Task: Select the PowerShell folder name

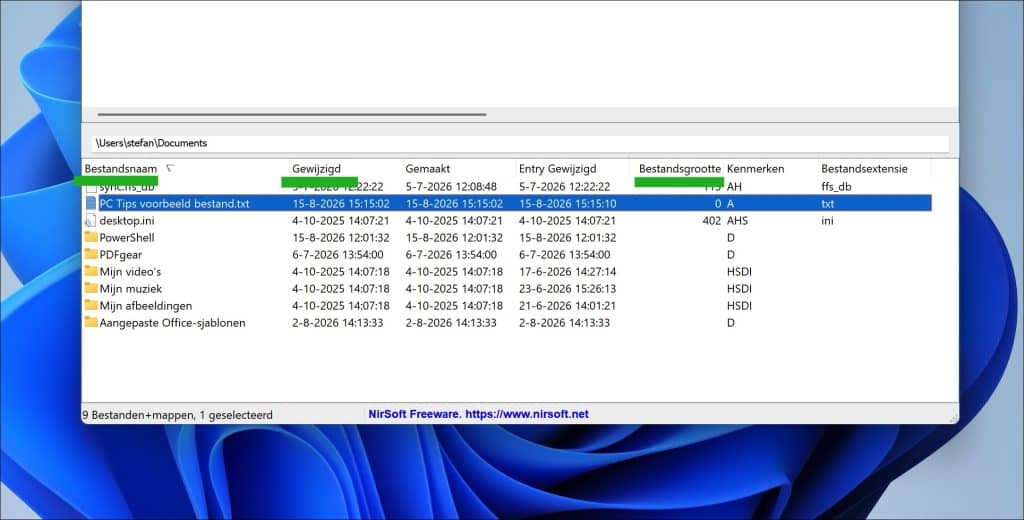Action: pos(127,238)
